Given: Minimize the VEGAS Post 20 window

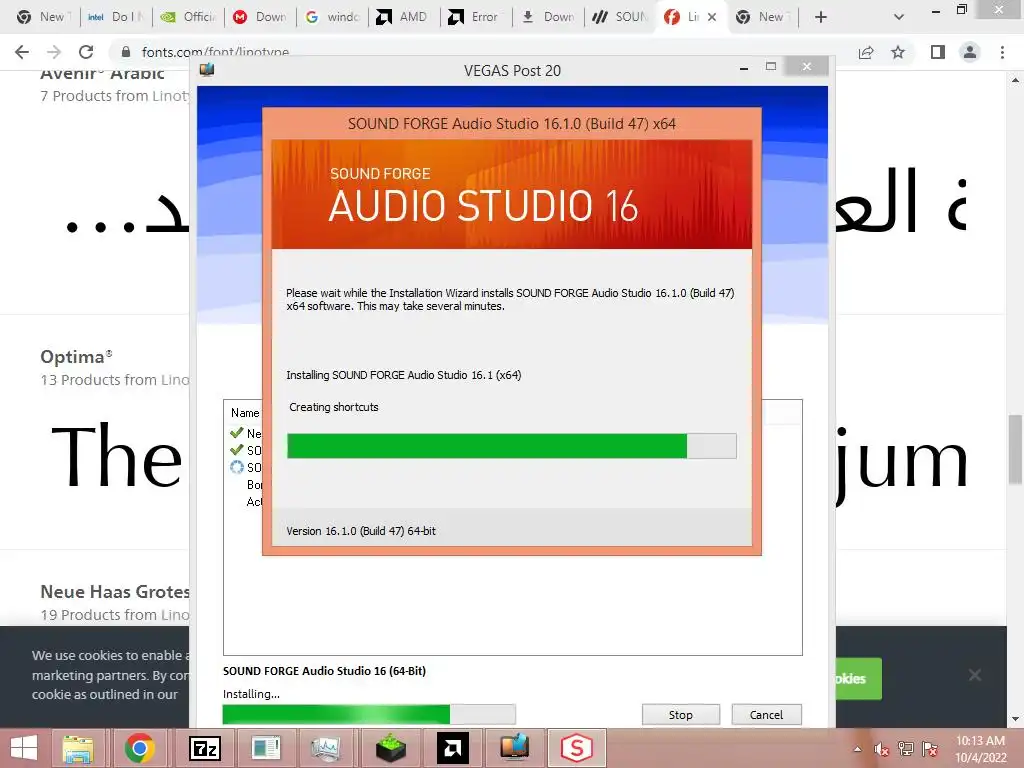Looking at the screenshot, I should click(743, 68).
